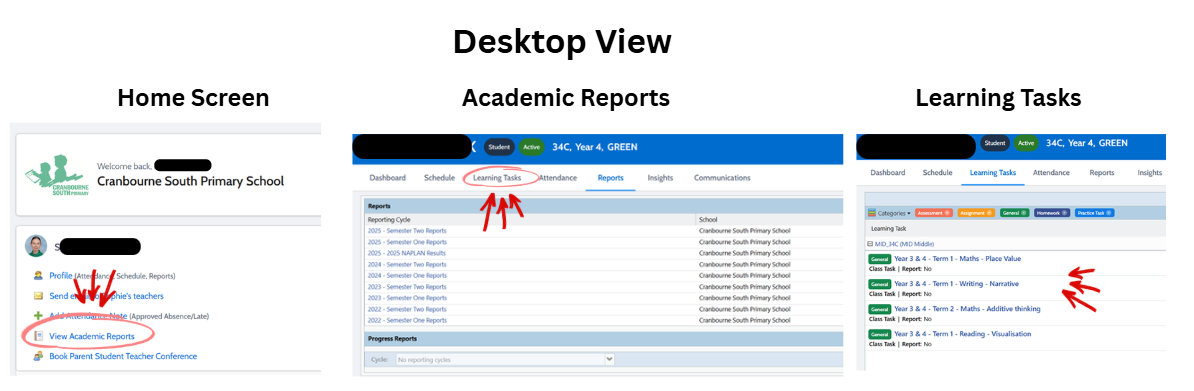Image resolution: width=1194 pixels, height=391 pixels.
Task: Toggle the Homework category filter
Action: click(1052, 213)
